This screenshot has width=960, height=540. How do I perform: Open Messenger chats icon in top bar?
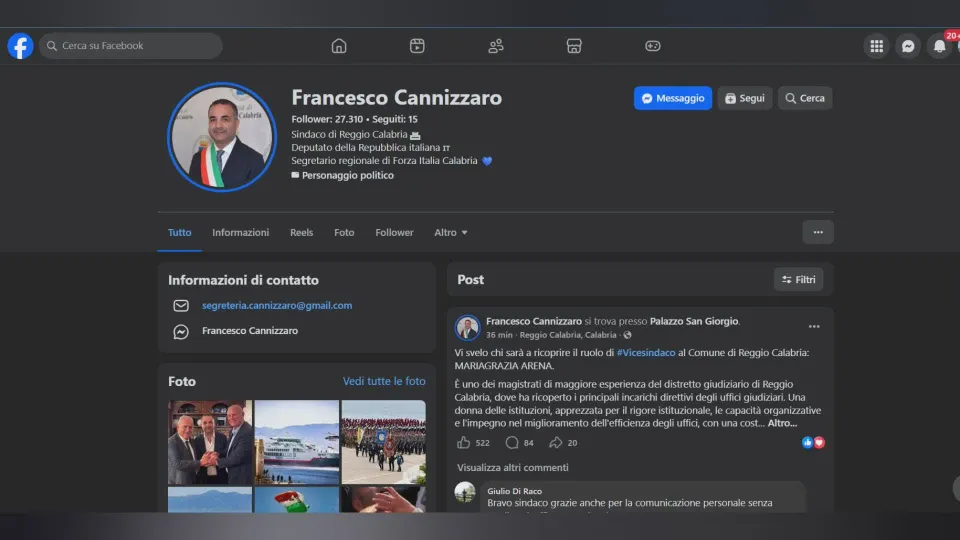[x=908, y=46]
